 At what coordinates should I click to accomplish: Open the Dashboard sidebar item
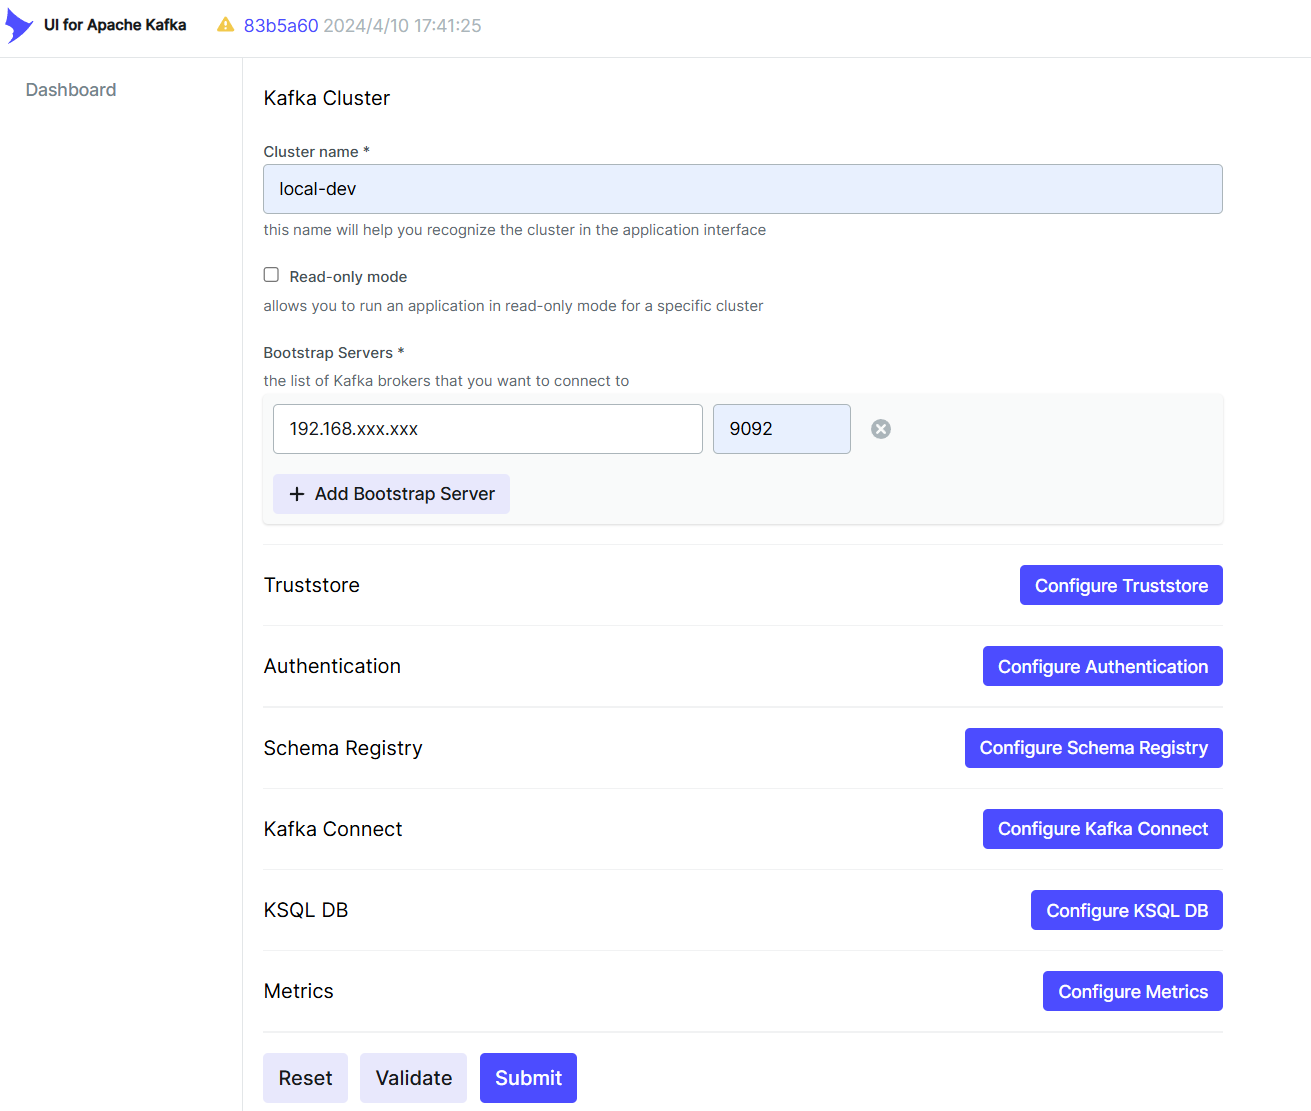pos(71,90)
